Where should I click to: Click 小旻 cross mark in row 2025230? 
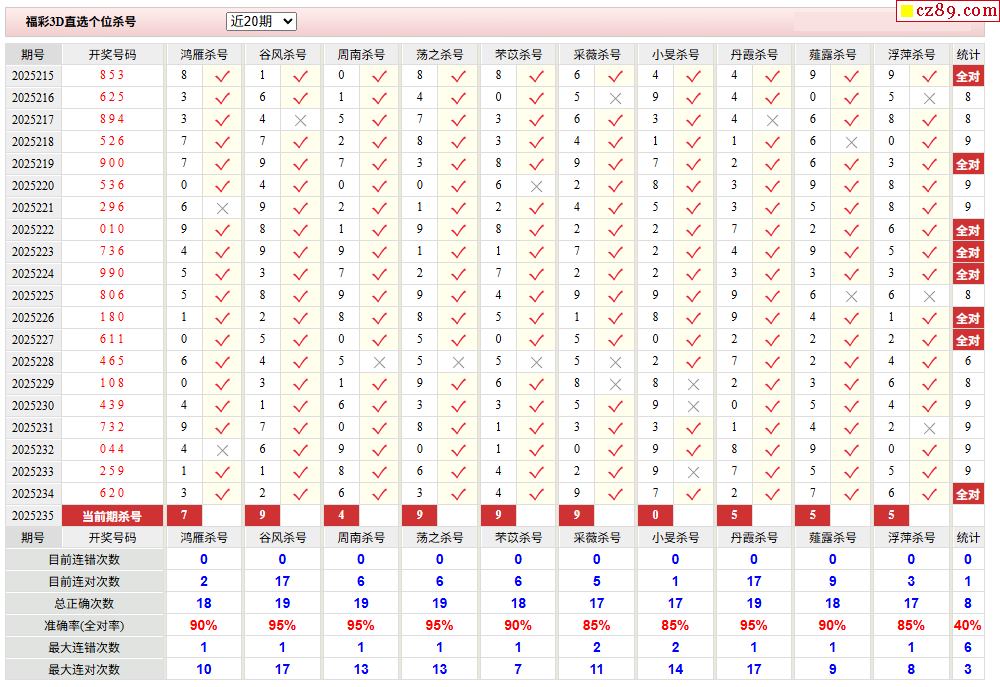[x=694, y=407]
